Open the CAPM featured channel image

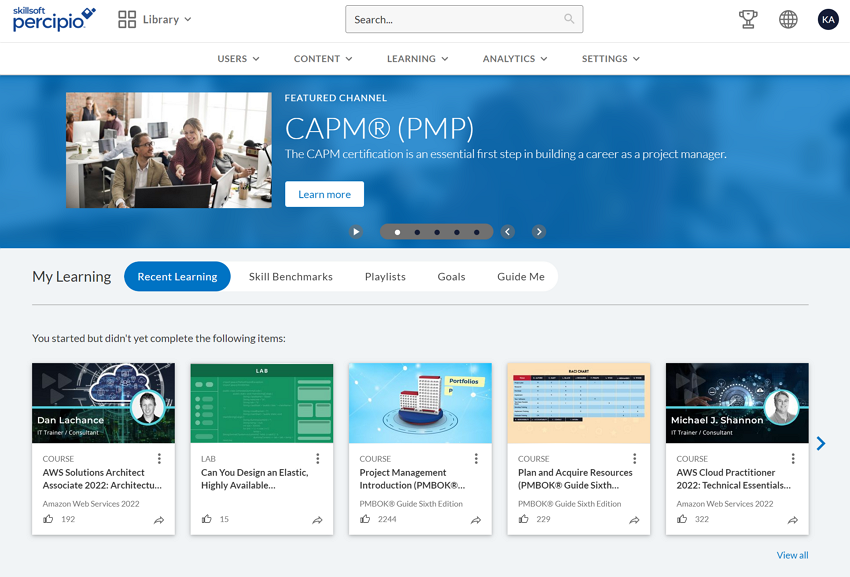tap(169, 150)
